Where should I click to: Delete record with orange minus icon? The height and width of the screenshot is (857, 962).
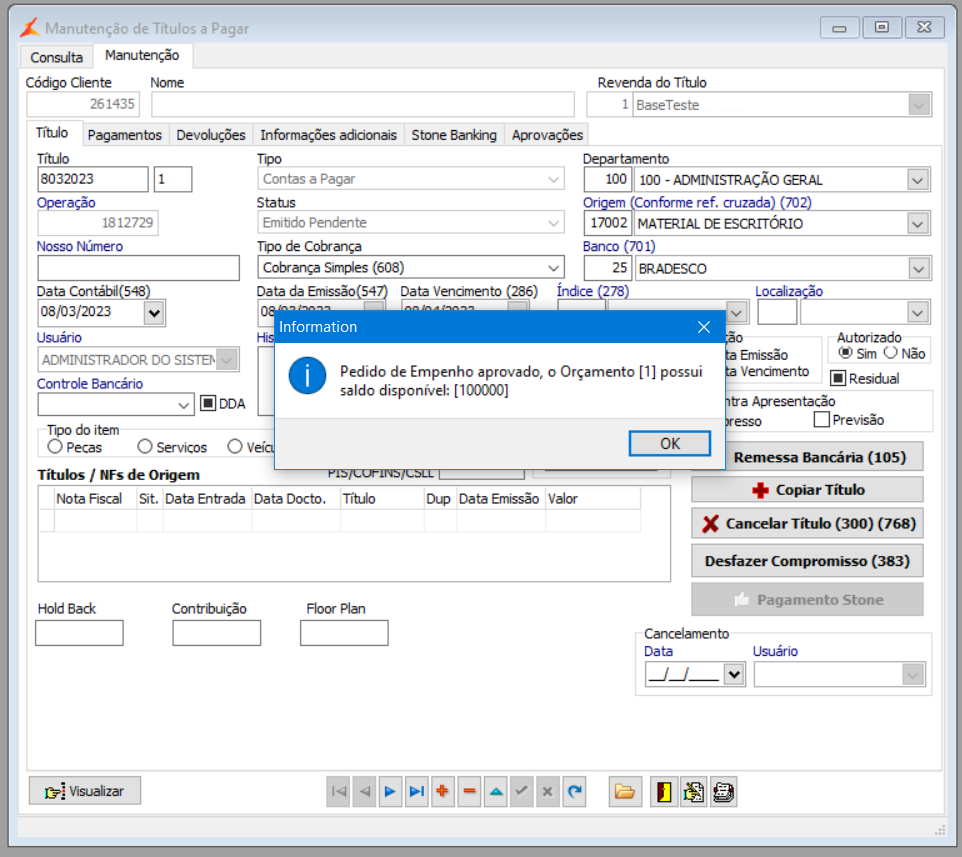[469, 791]
